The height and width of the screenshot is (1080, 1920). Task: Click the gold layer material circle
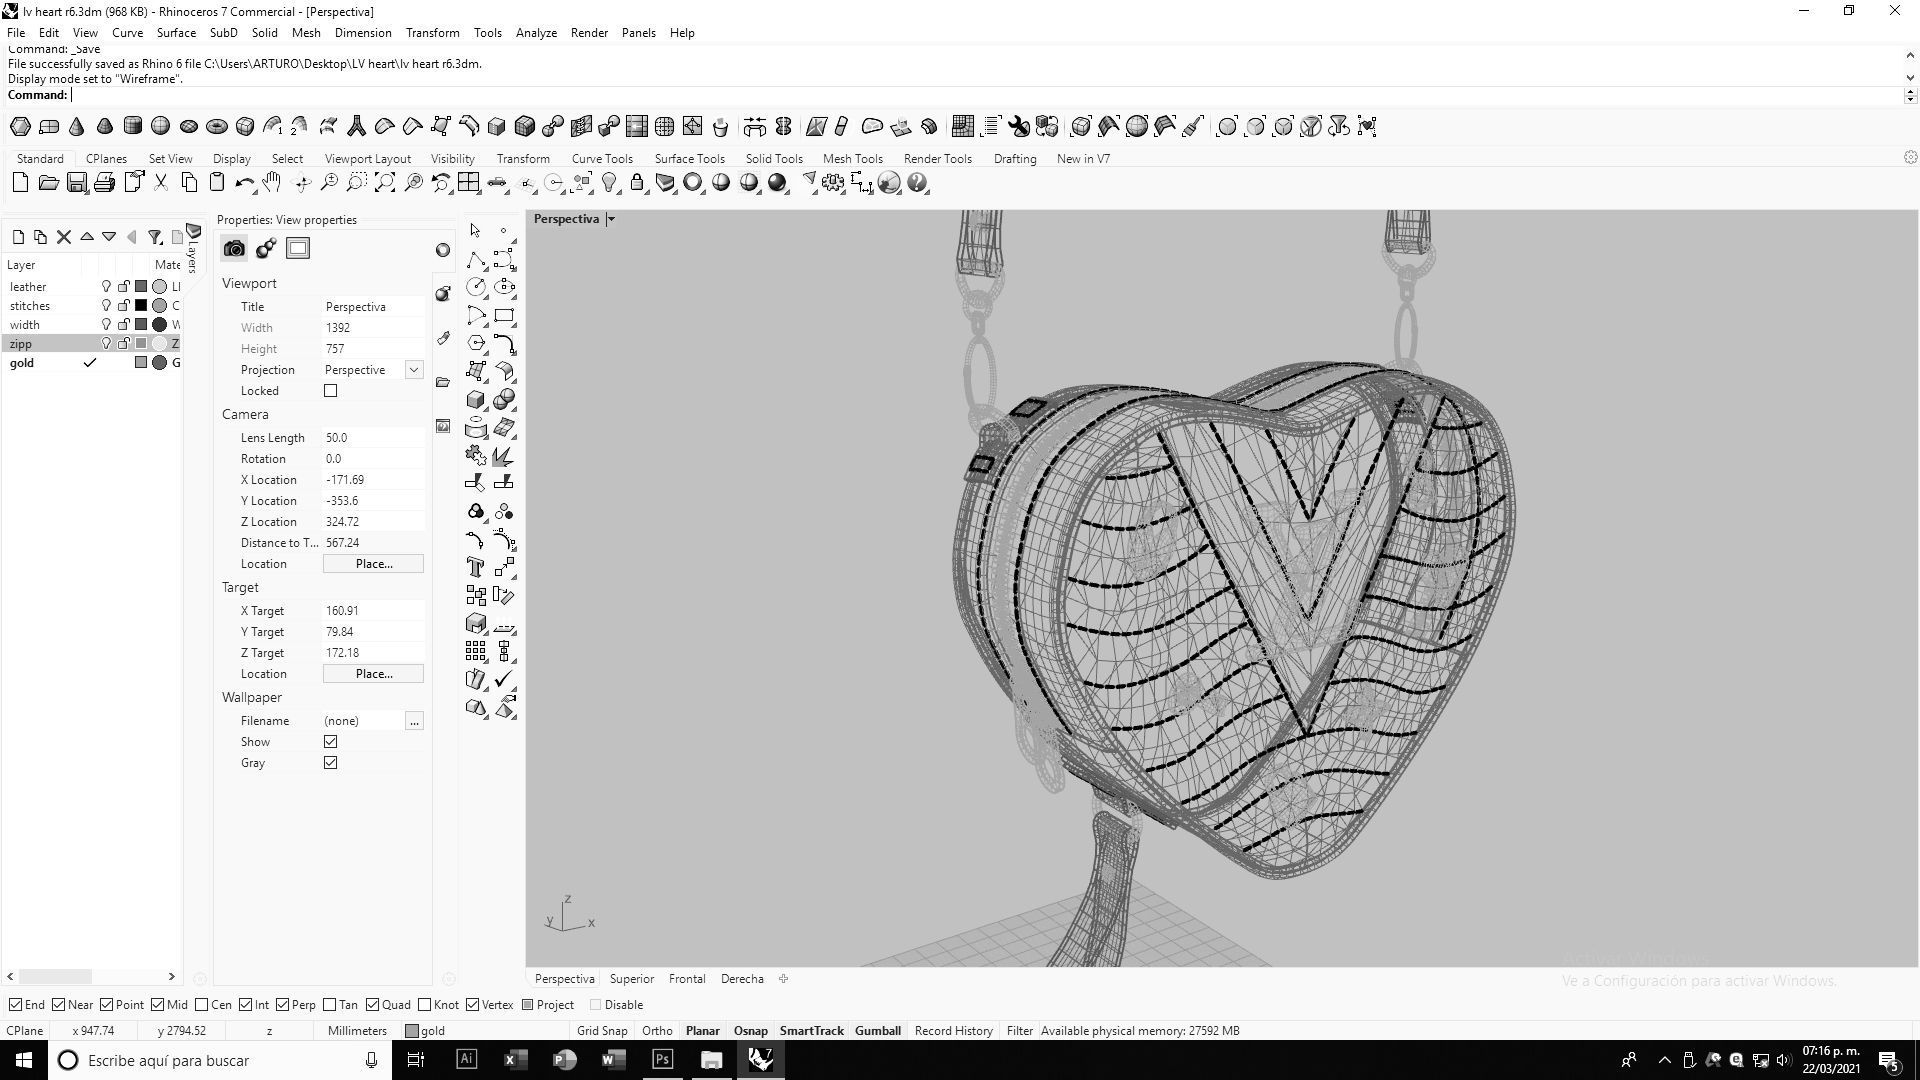[159, 363]
